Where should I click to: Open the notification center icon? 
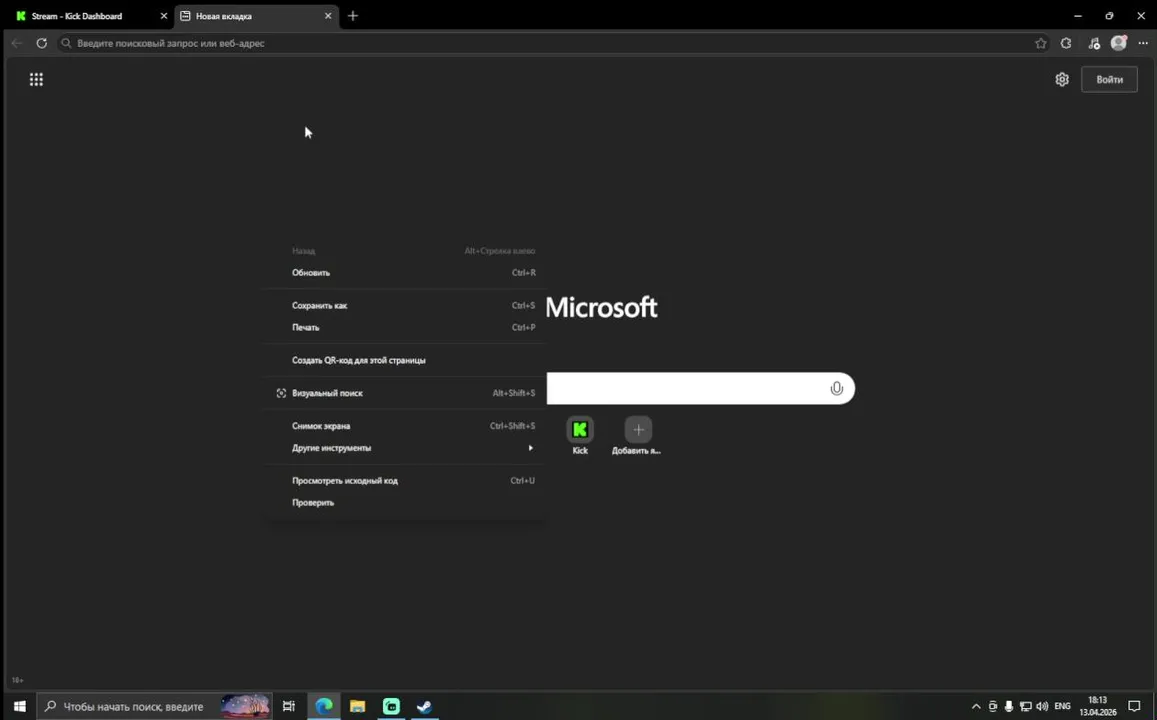(1134, 706)
